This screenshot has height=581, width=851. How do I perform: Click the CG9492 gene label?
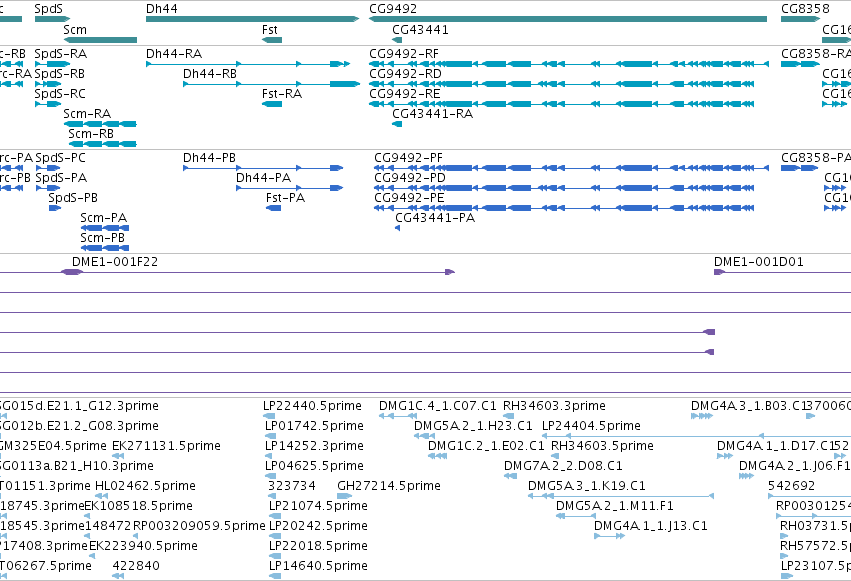pos(393,9)
